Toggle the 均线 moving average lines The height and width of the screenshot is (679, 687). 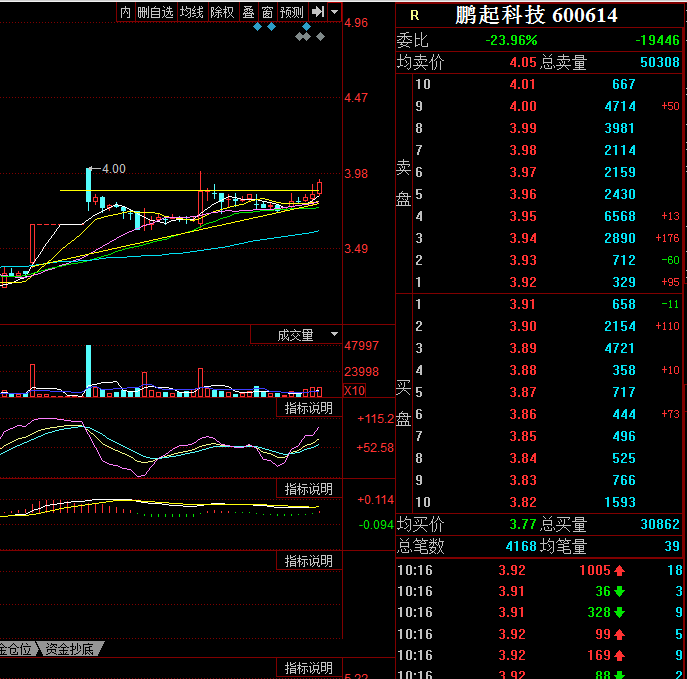coord(192,12)
